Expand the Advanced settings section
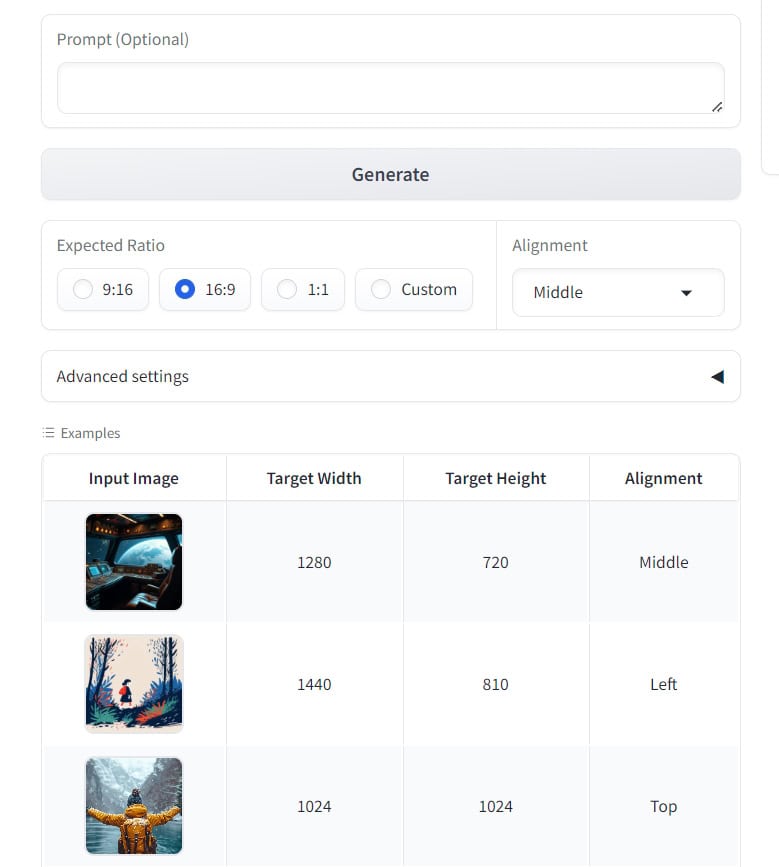Viewport: 779px width, 867px height. (390, 376)
